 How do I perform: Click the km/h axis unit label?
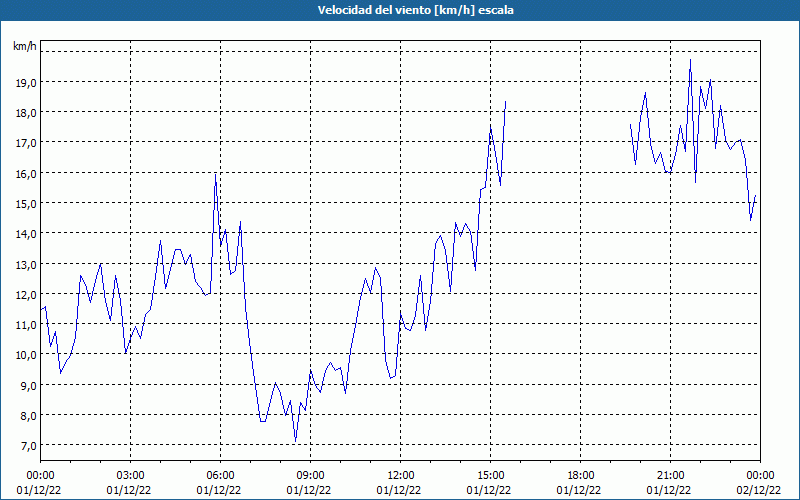pyautogui.click(x=24, y=46)
